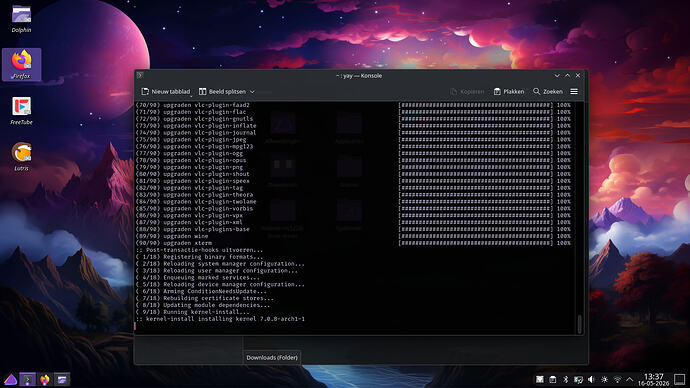Open the volume control tray icon

(591, 379)
